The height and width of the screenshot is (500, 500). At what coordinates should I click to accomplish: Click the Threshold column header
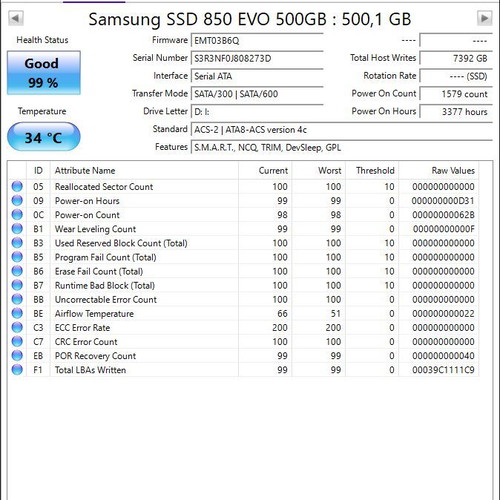click(372, 171)
